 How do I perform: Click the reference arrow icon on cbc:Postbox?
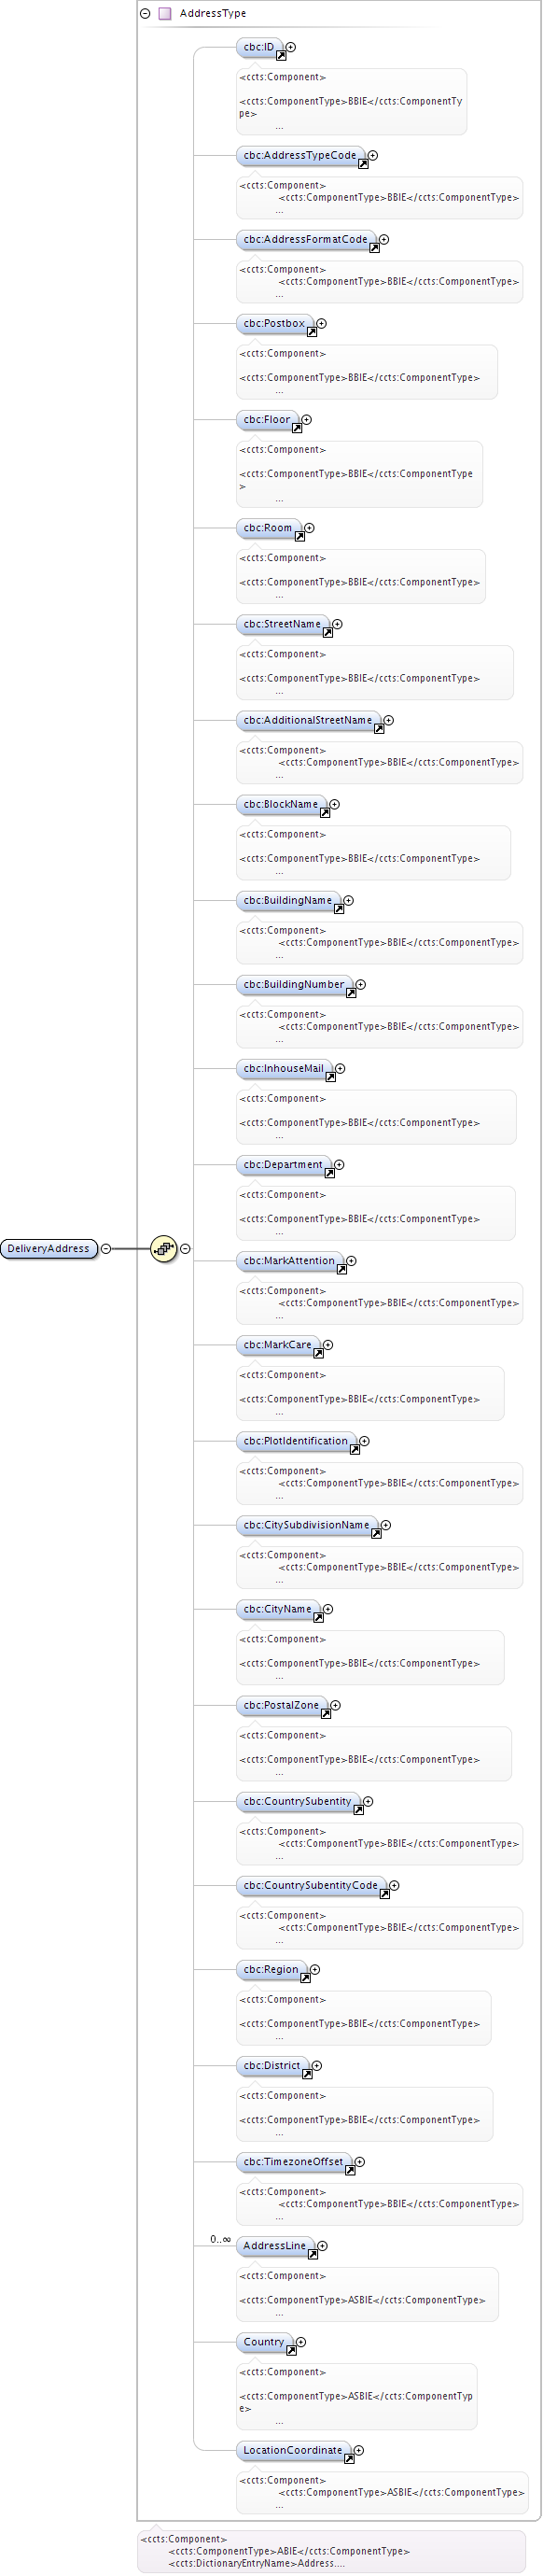point(312,332)
